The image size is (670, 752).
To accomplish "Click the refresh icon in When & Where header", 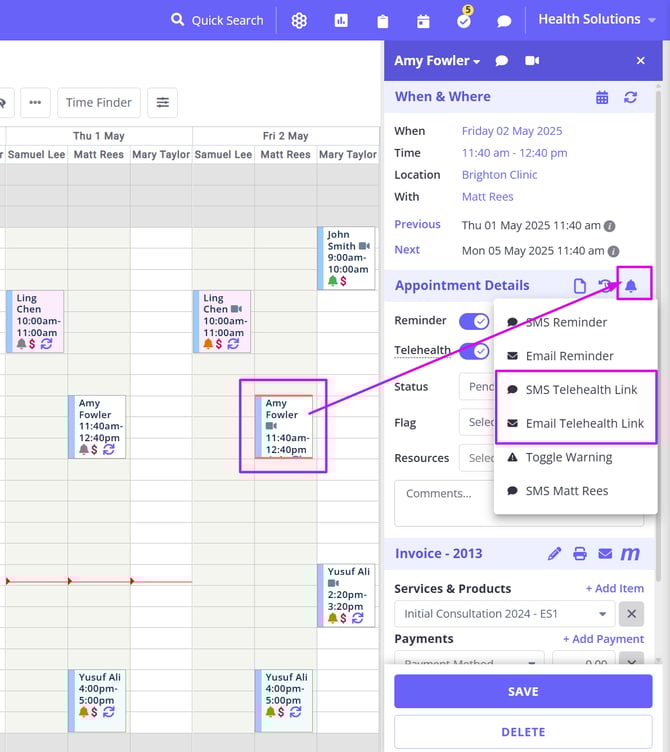I will point(630,97).
